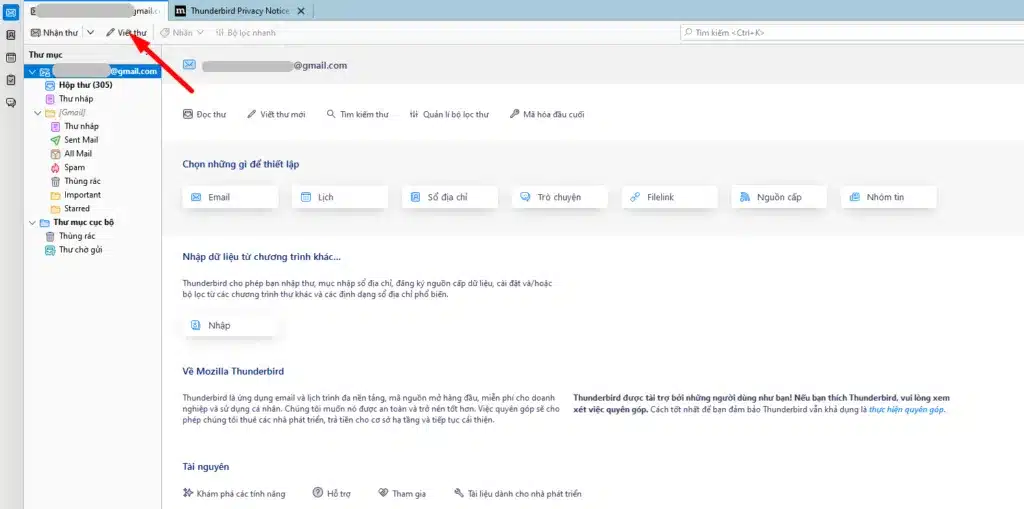Open the Hỗ trợ support link
1024x509 pixels.
pyautogui.click(x=332, y=494)
